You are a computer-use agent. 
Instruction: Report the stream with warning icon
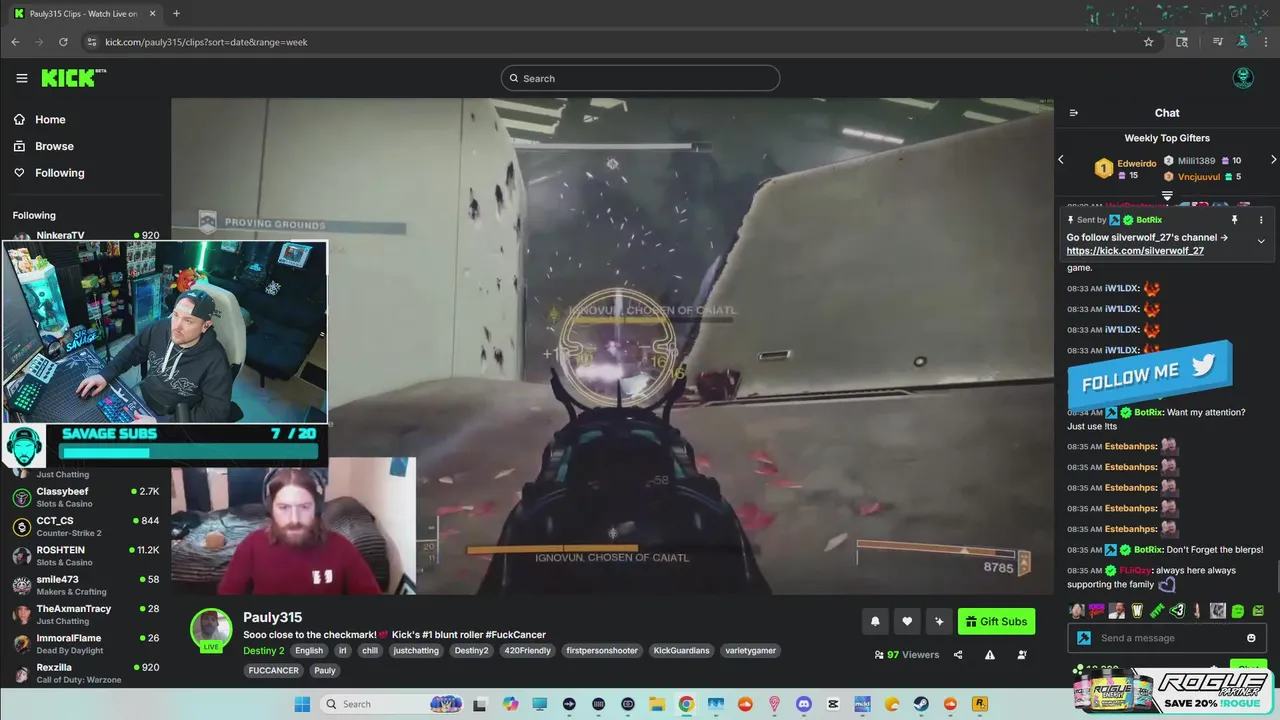pos(990,655)
